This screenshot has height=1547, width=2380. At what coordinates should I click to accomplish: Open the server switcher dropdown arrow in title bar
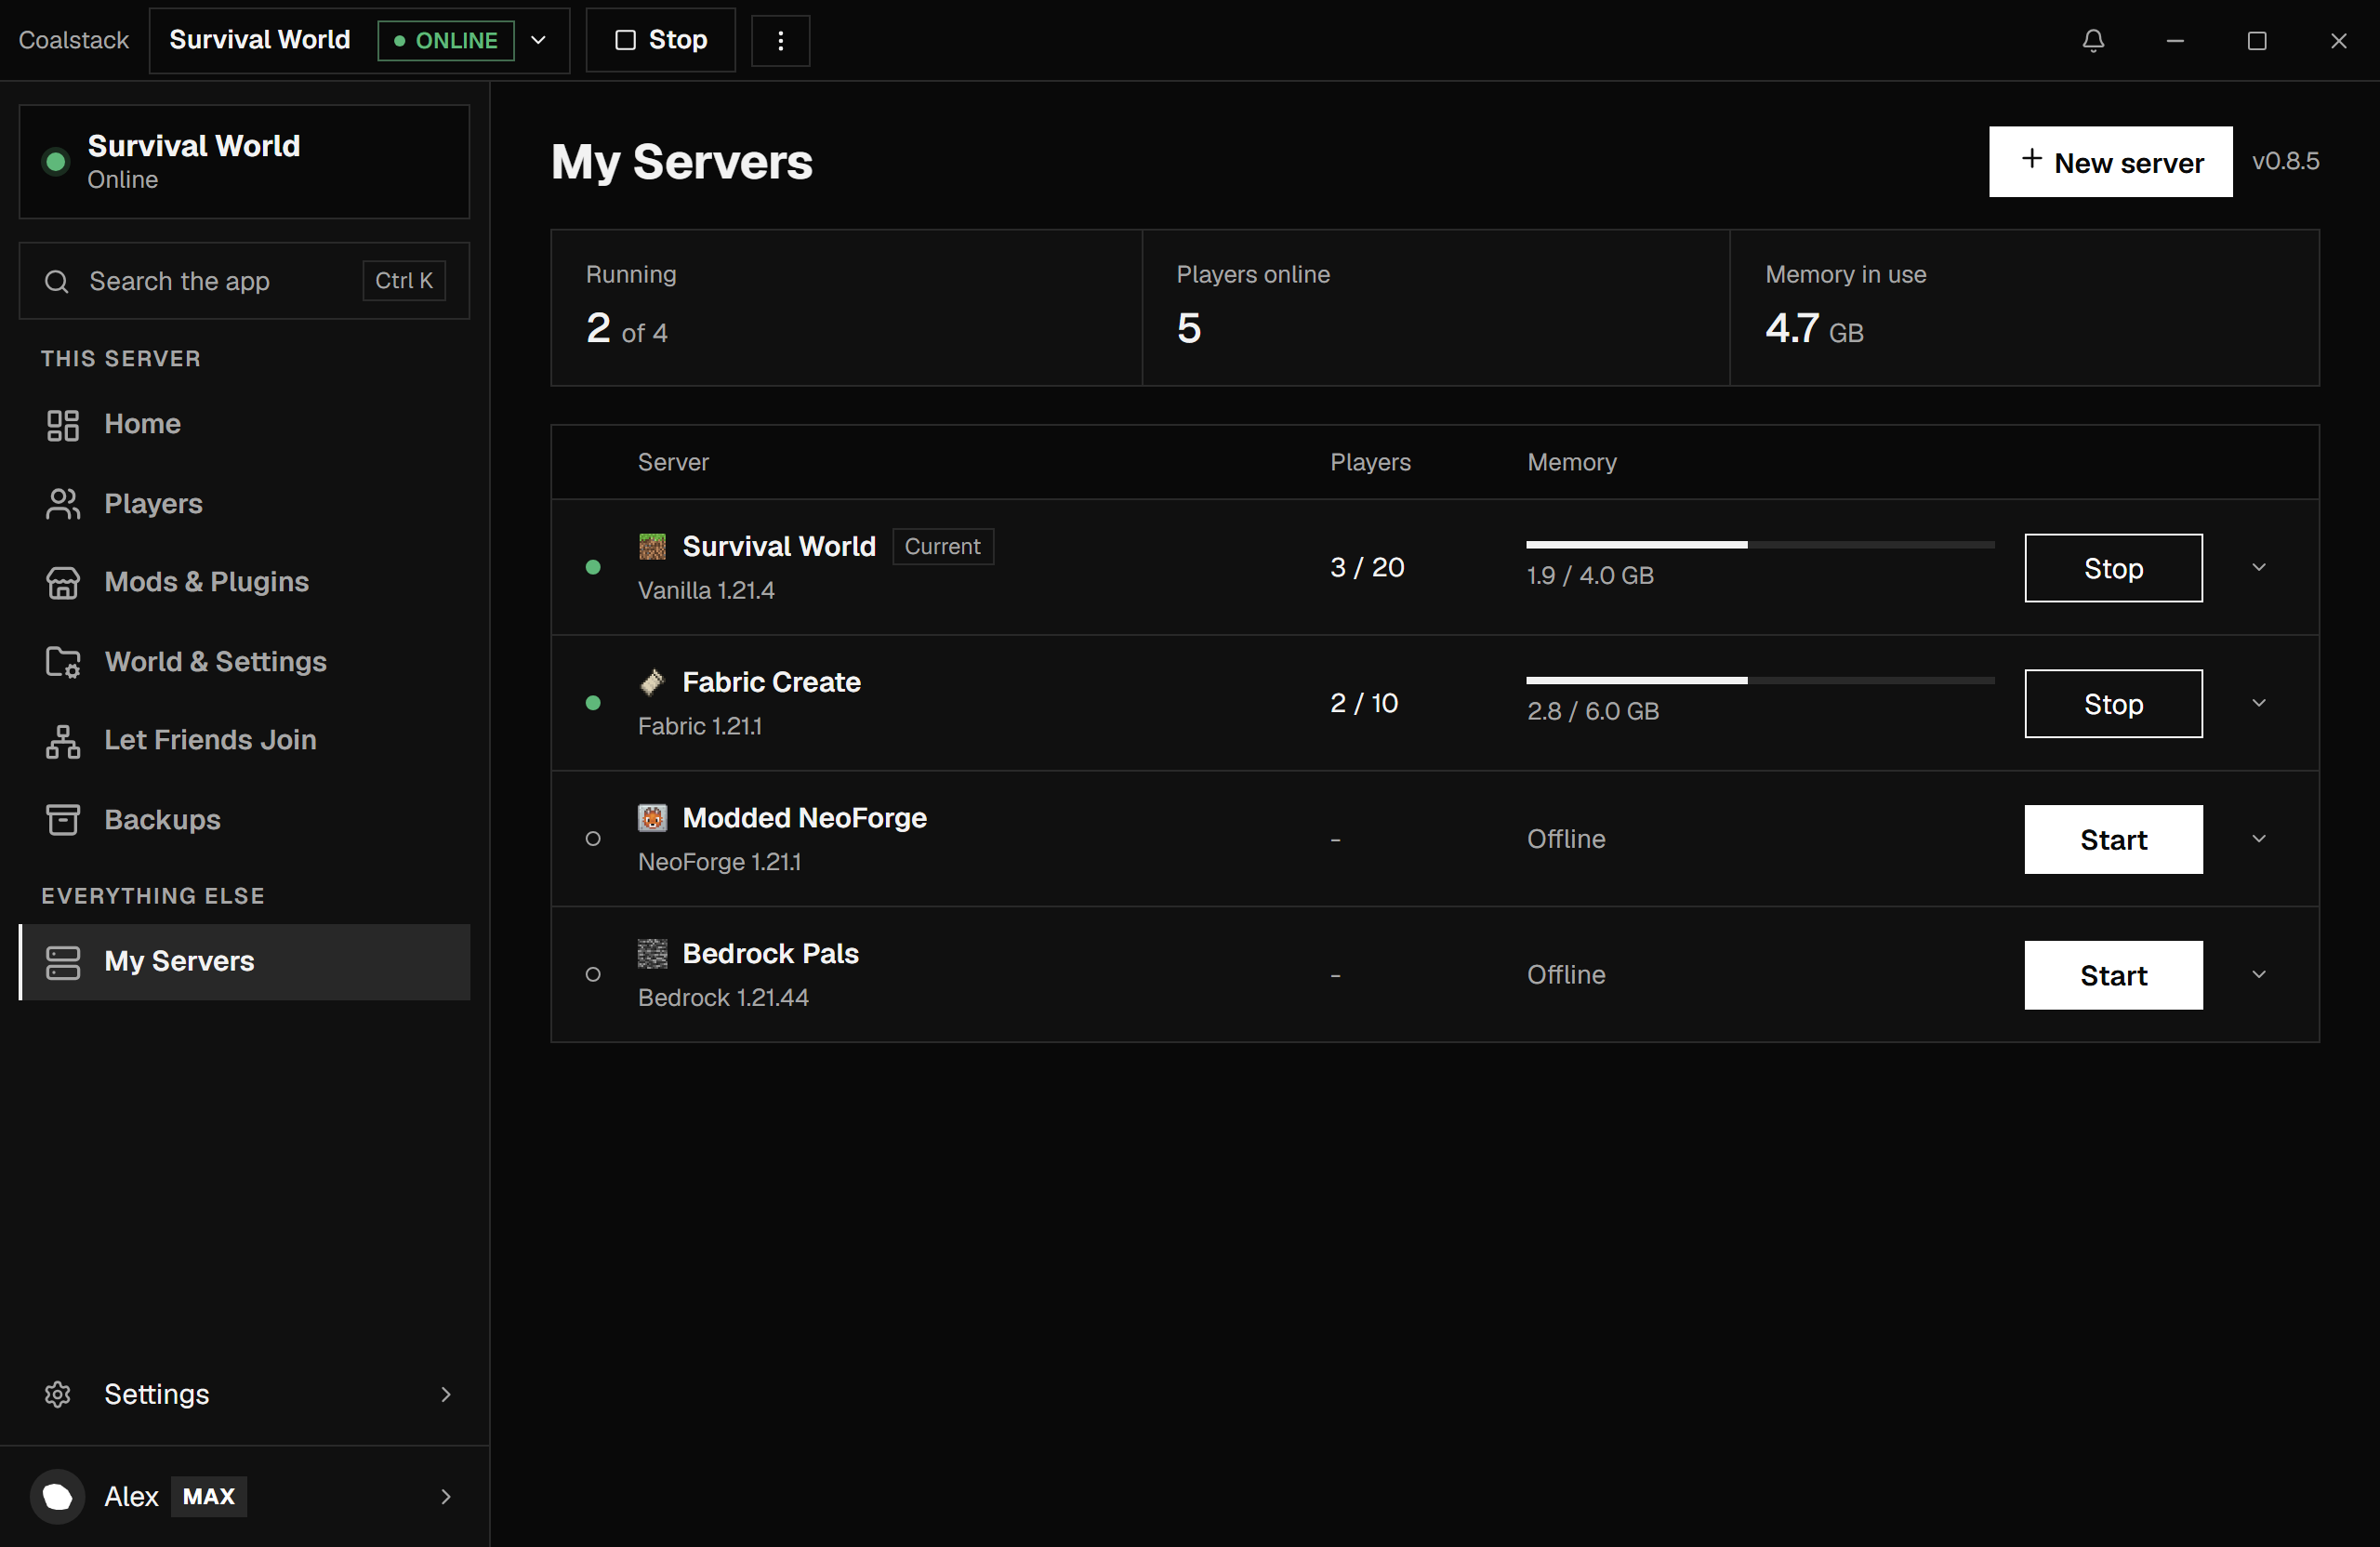click(538, 40)
